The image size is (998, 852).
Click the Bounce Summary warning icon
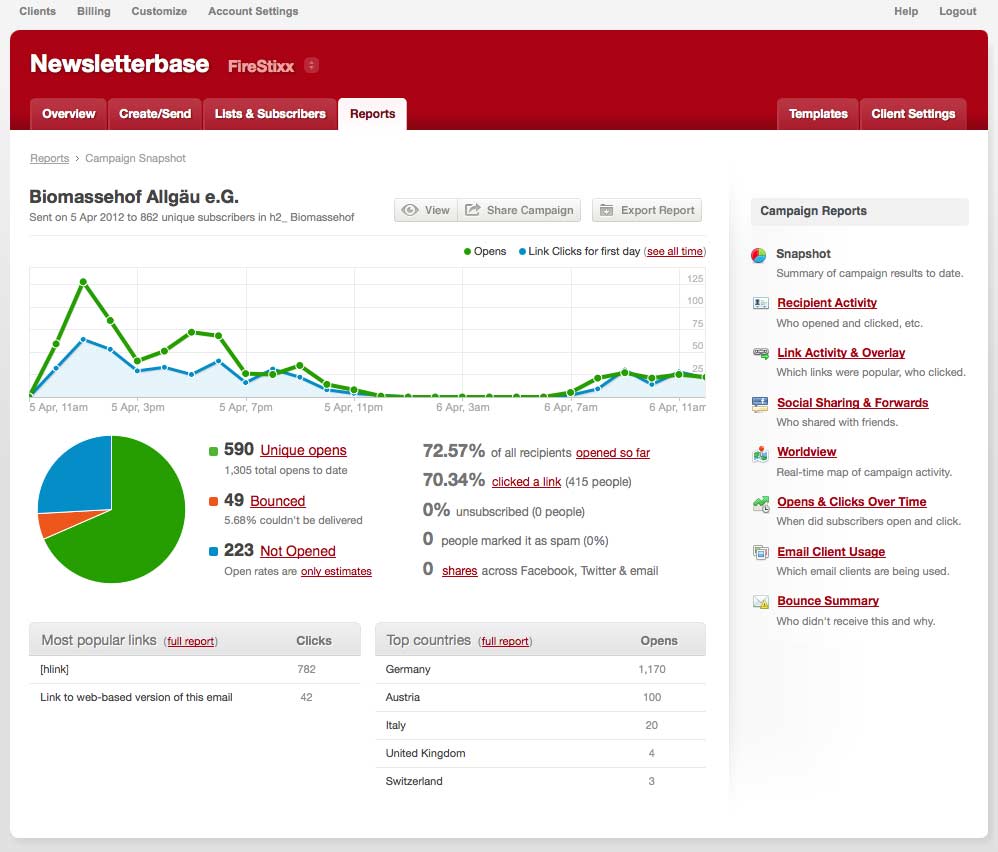point(760,602)
